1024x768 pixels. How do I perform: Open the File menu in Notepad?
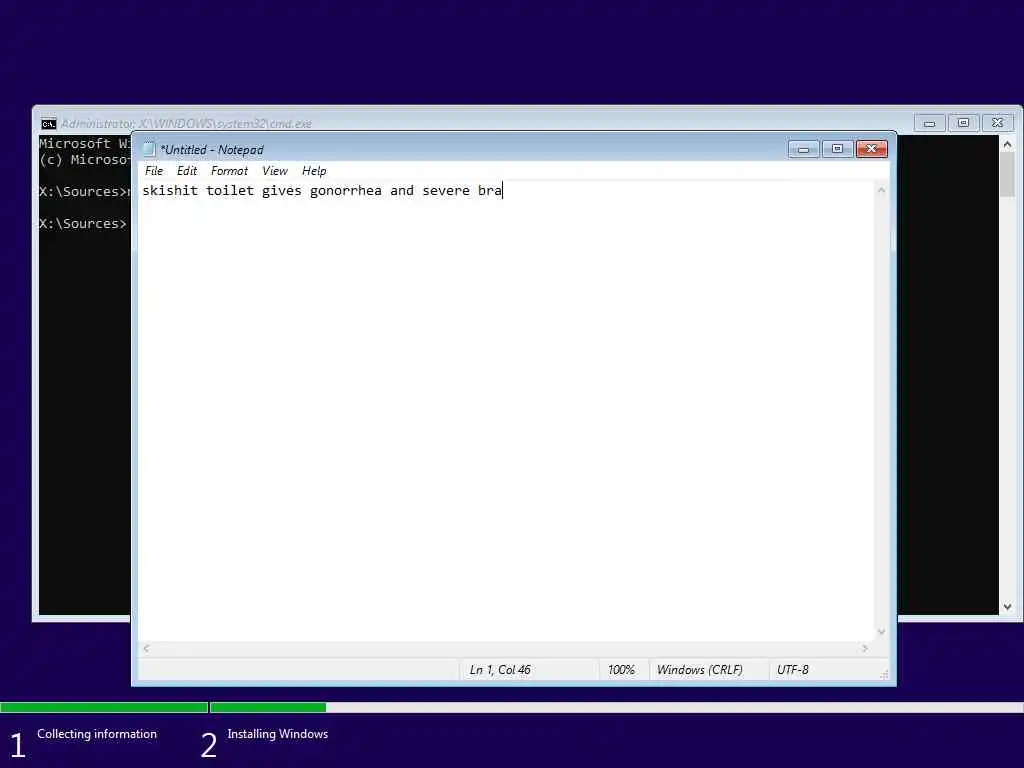[154, 171]
